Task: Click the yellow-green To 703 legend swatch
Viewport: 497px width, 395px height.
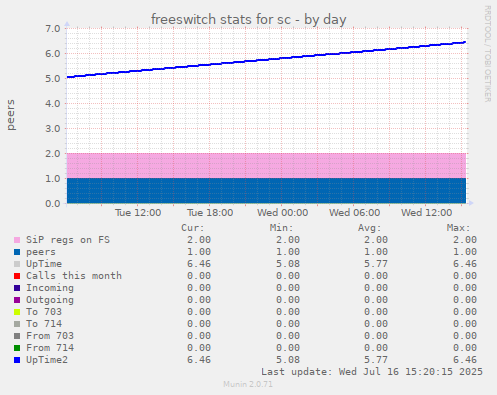Action: tap(17, 312)
